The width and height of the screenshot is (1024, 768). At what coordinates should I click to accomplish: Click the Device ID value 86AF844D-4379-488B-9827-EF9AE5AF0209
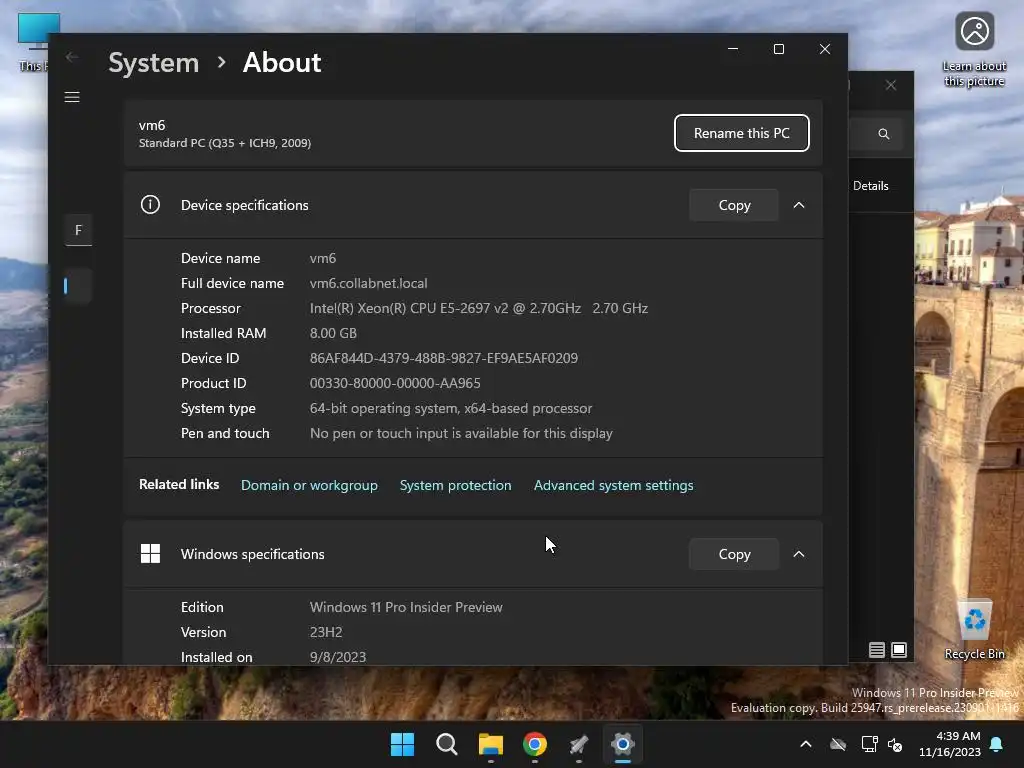[443, 359]
